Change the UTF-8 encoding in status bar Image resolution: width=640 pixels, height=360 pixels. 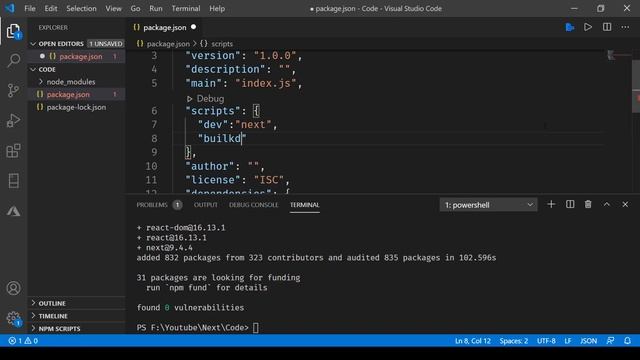pos(546,340)
